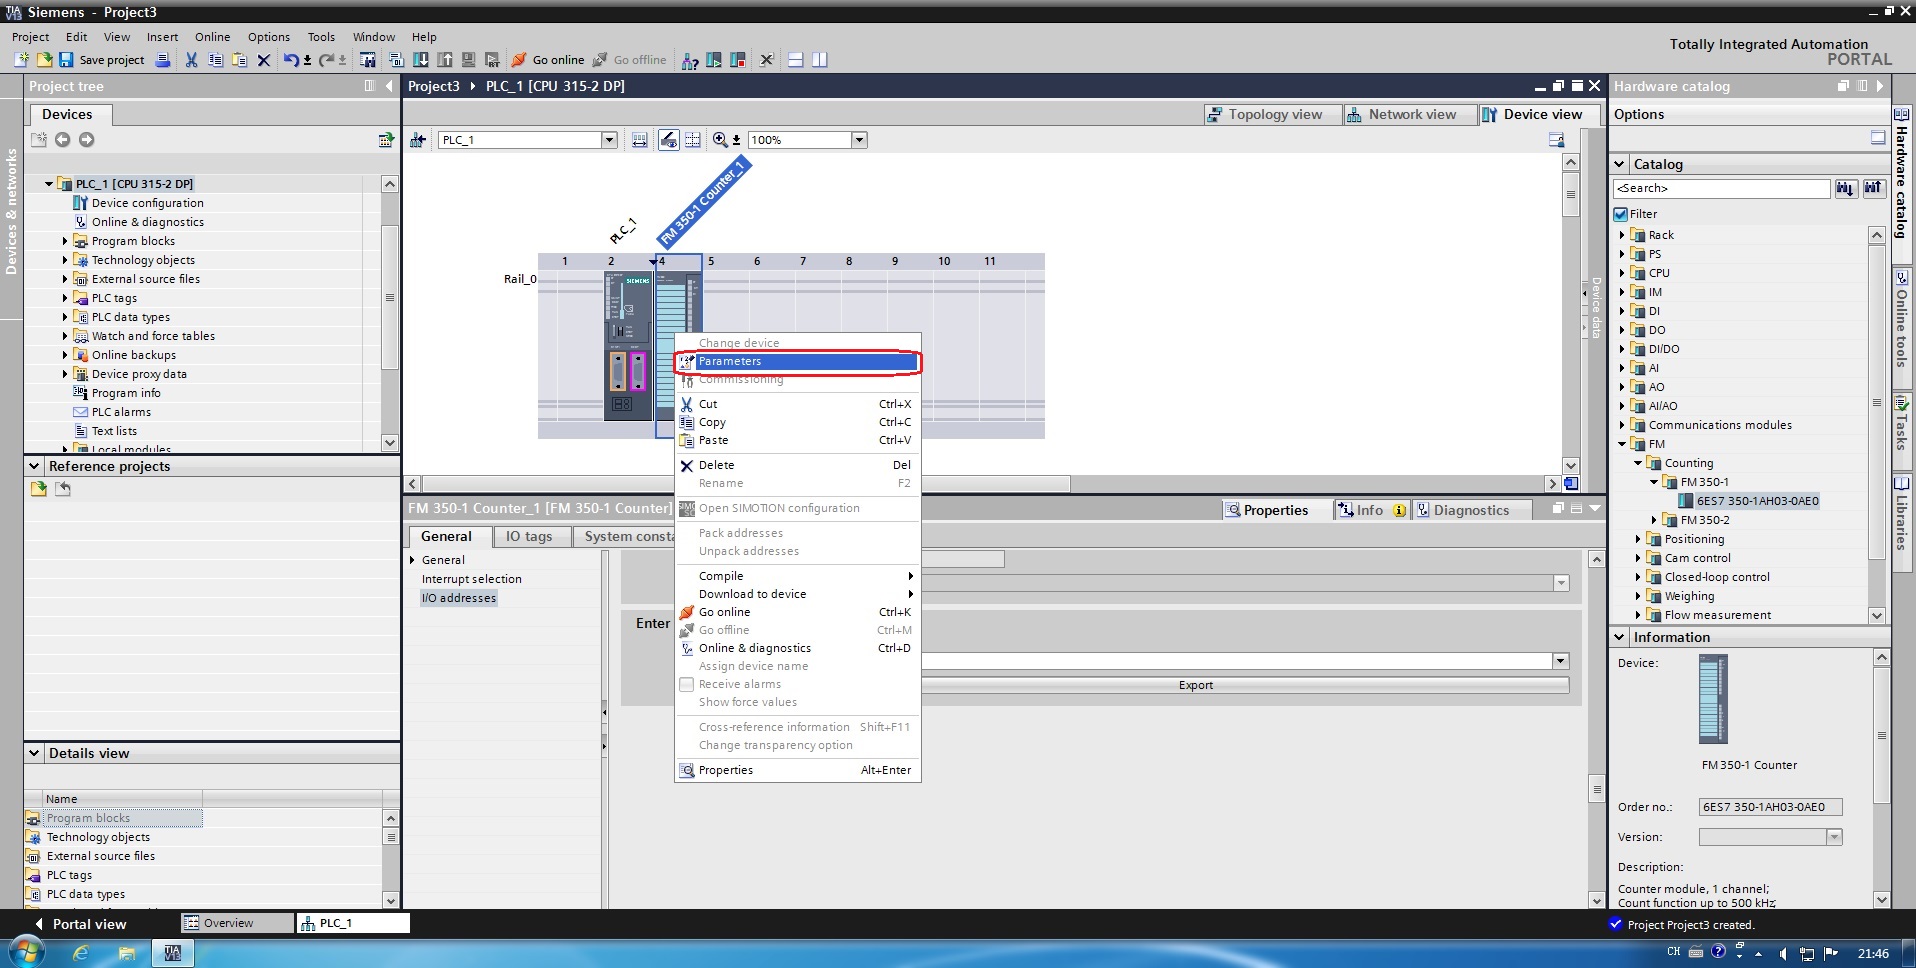Select Interrupt selection in the properties navigation
Screen dimensions: 1916x968
pyautogui.click(x=471, y=579)
